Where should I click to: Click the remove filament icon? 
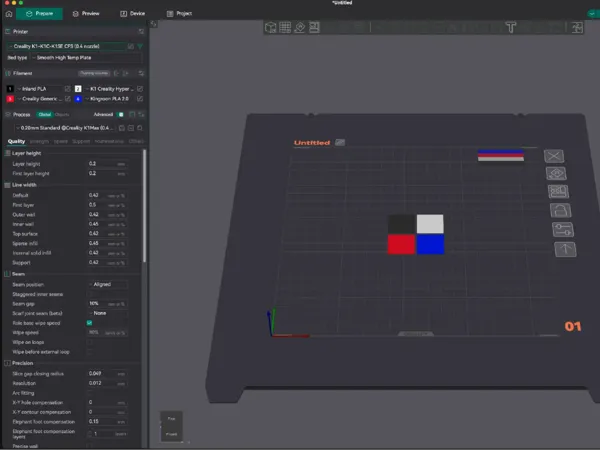point(117,73)
